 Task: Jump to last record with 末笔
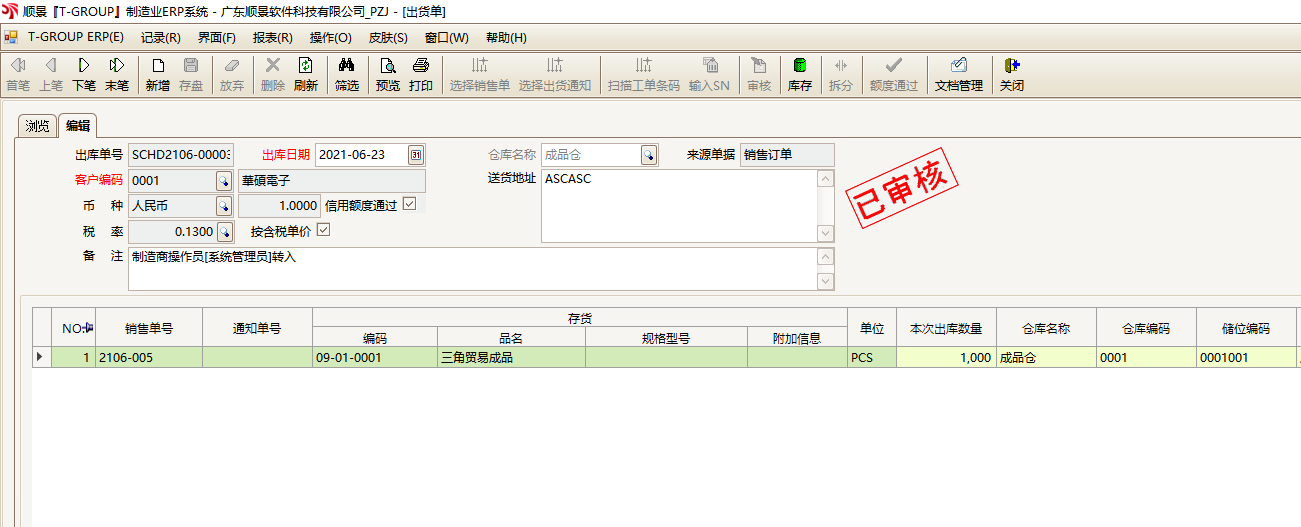click(x=117, y=74)
